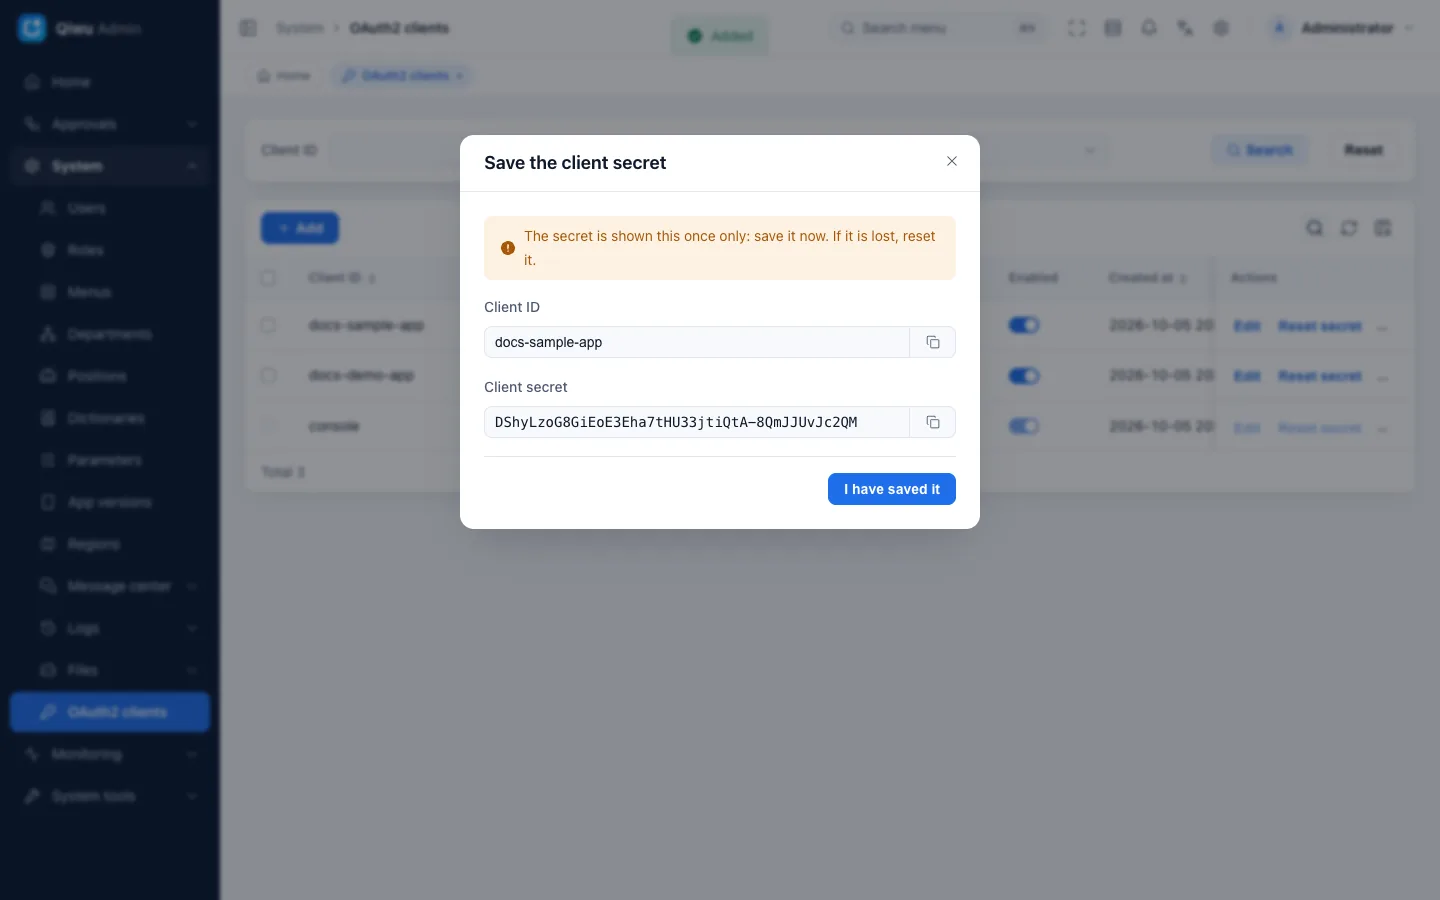Image resolution: width=1440 pixels, height=900 pixels.
Task: Open Positions in the sidebar
Action: tap(110, 376)
